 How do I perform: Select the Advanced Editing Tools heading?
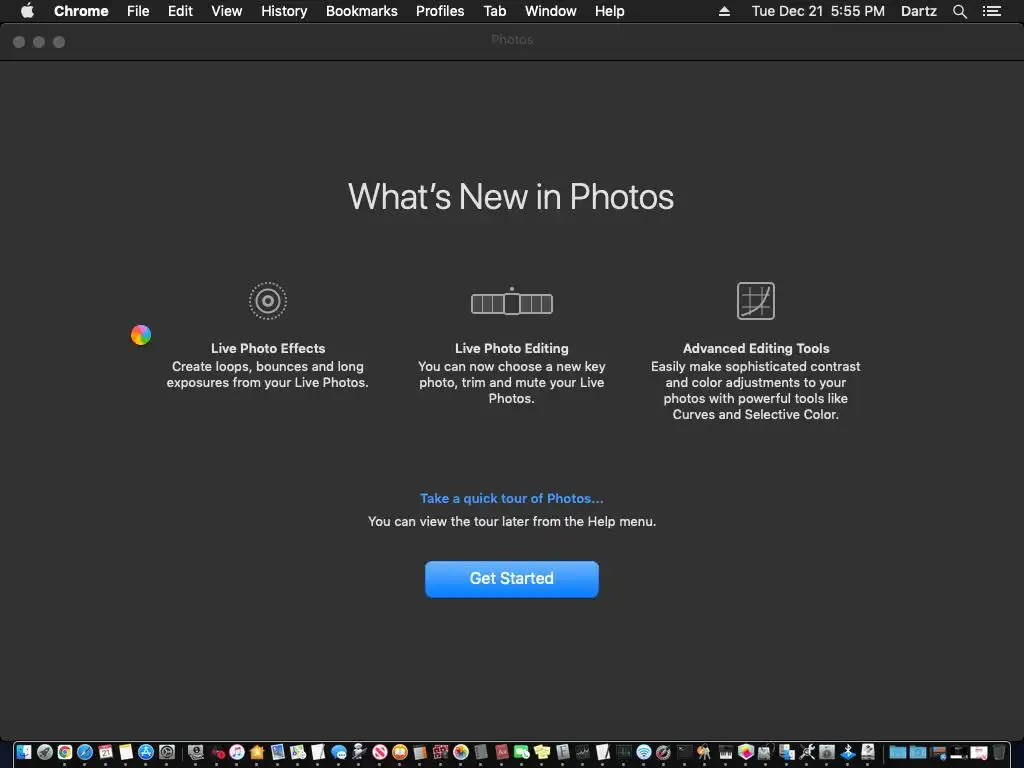(756, 348)
